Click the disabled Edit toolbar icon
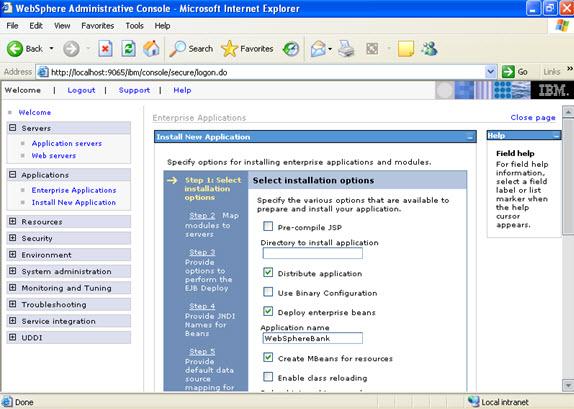 point(372,49)
